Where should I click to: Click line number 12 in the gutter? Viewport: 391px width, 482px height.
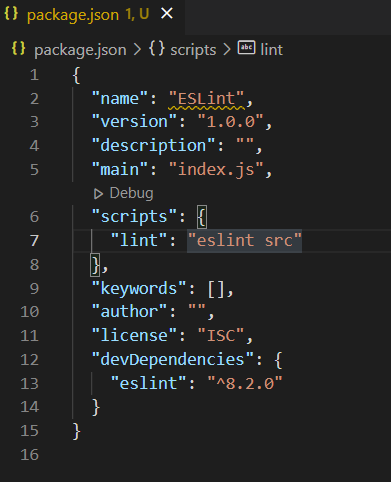tap(29, 360)
